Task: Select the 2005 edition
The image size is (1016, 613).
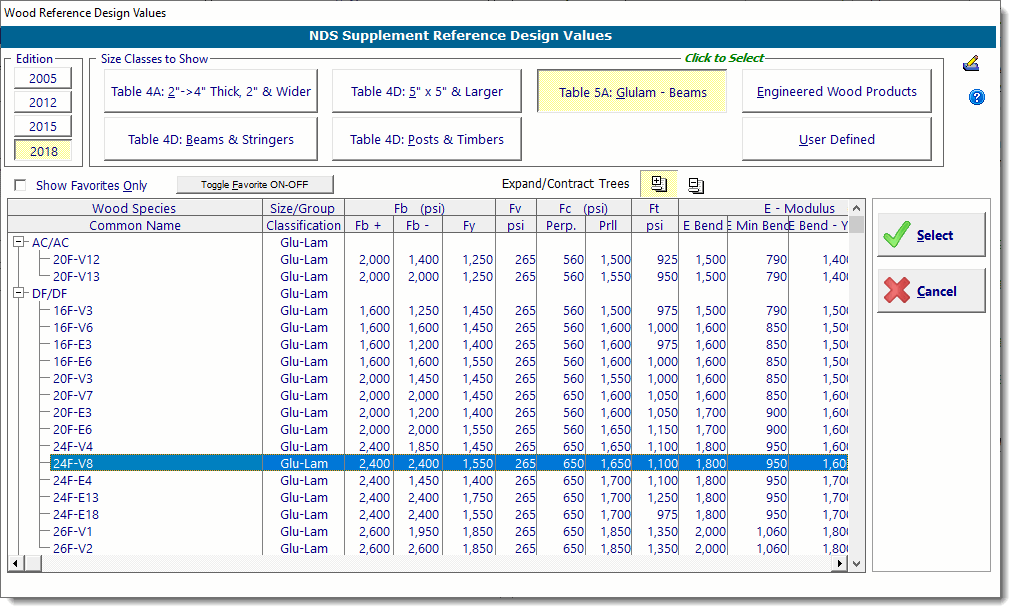Action: (x=43, y=78)
